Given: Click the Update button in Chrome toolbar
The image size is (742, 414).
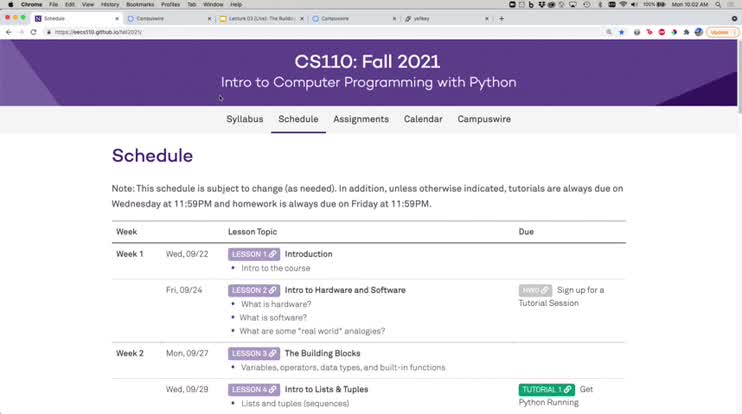Looking at the screenshot, I should 722,32.
